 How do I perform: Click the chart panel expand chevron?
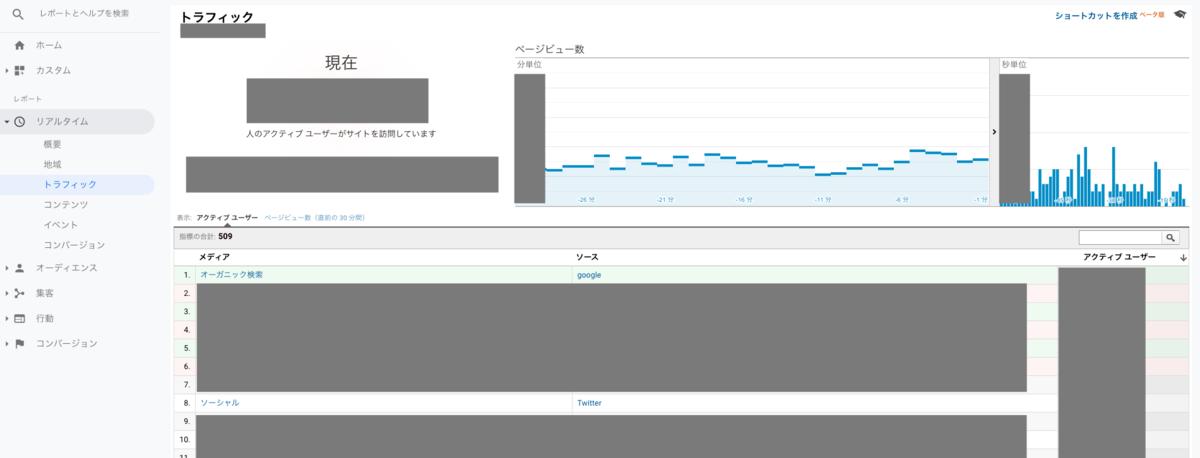pos(994,131)
